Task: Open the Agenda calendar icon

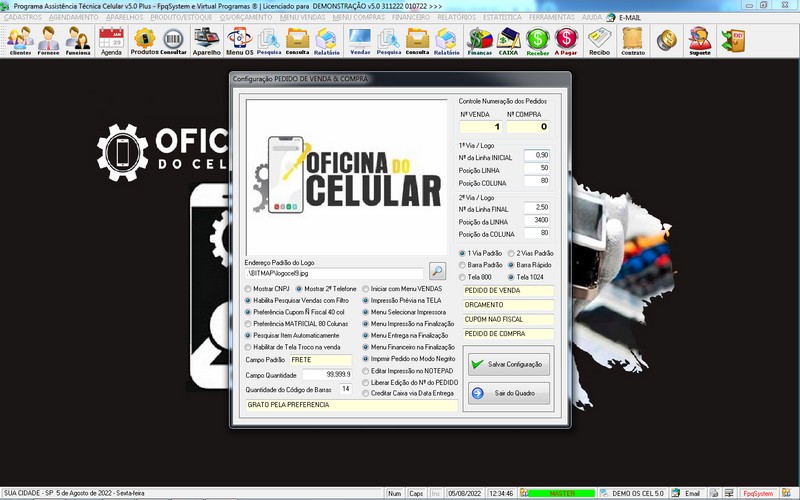Action: (x=111, y=41)
